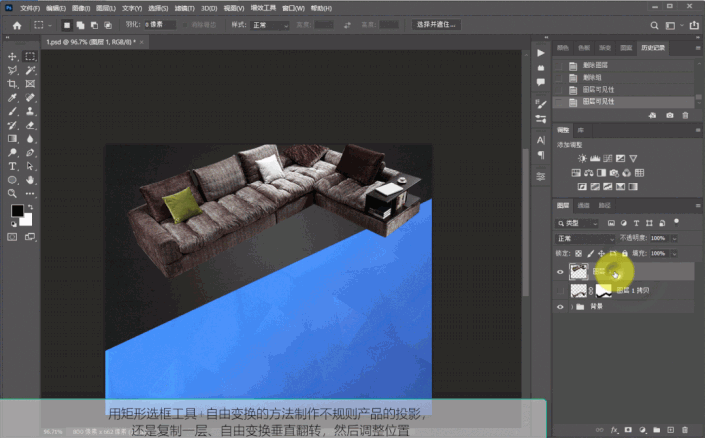Screen dimensions: 705x438
Task: Add Photo Filter adjustment (camera icon)
Action: pyautogui.click(x=614, y=173)
